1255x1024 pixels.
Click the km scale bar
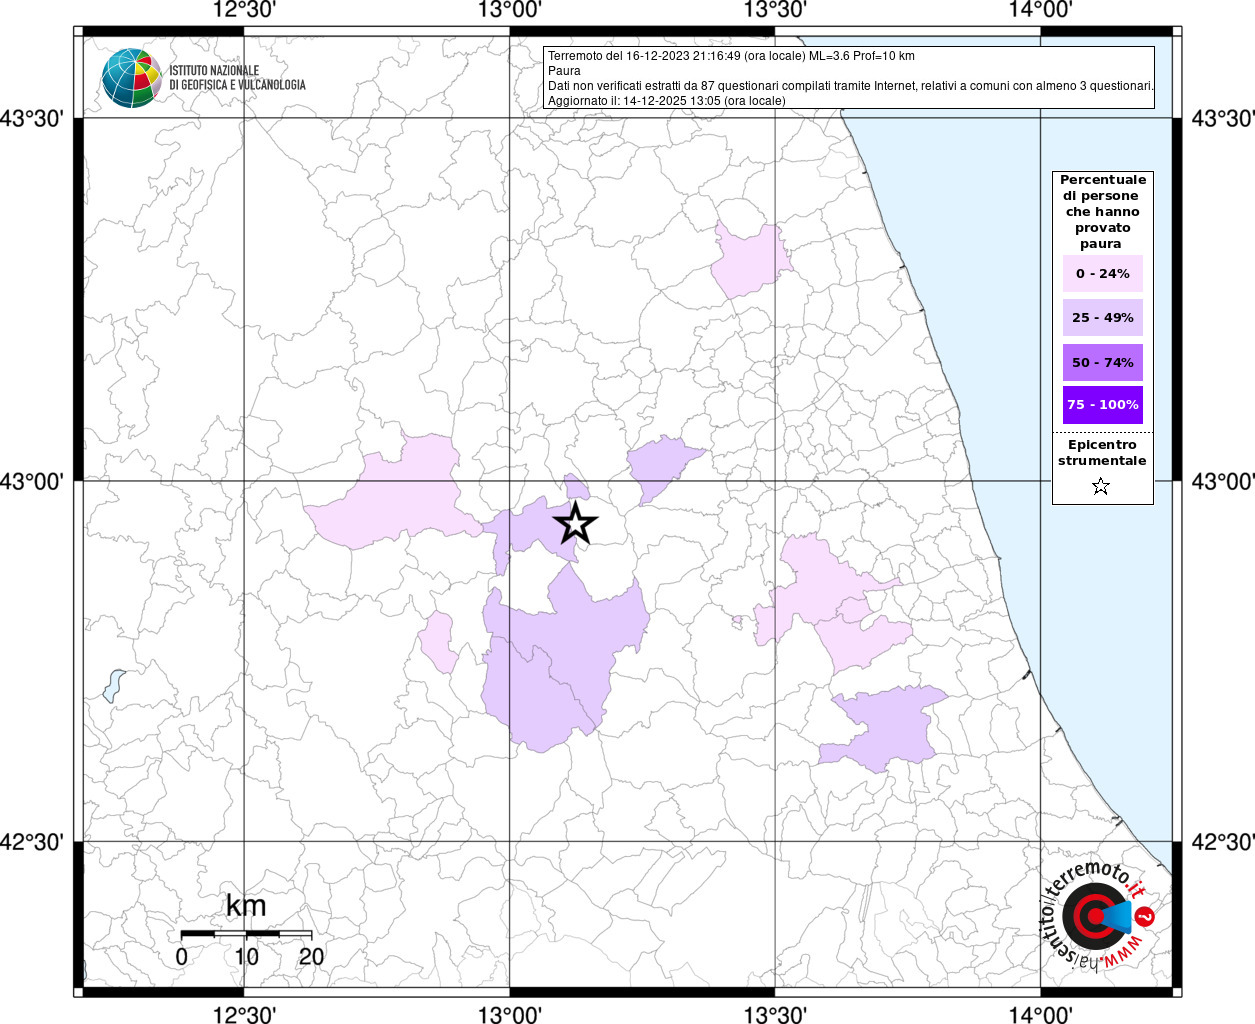pyautogui.click(x=246, y=934)
